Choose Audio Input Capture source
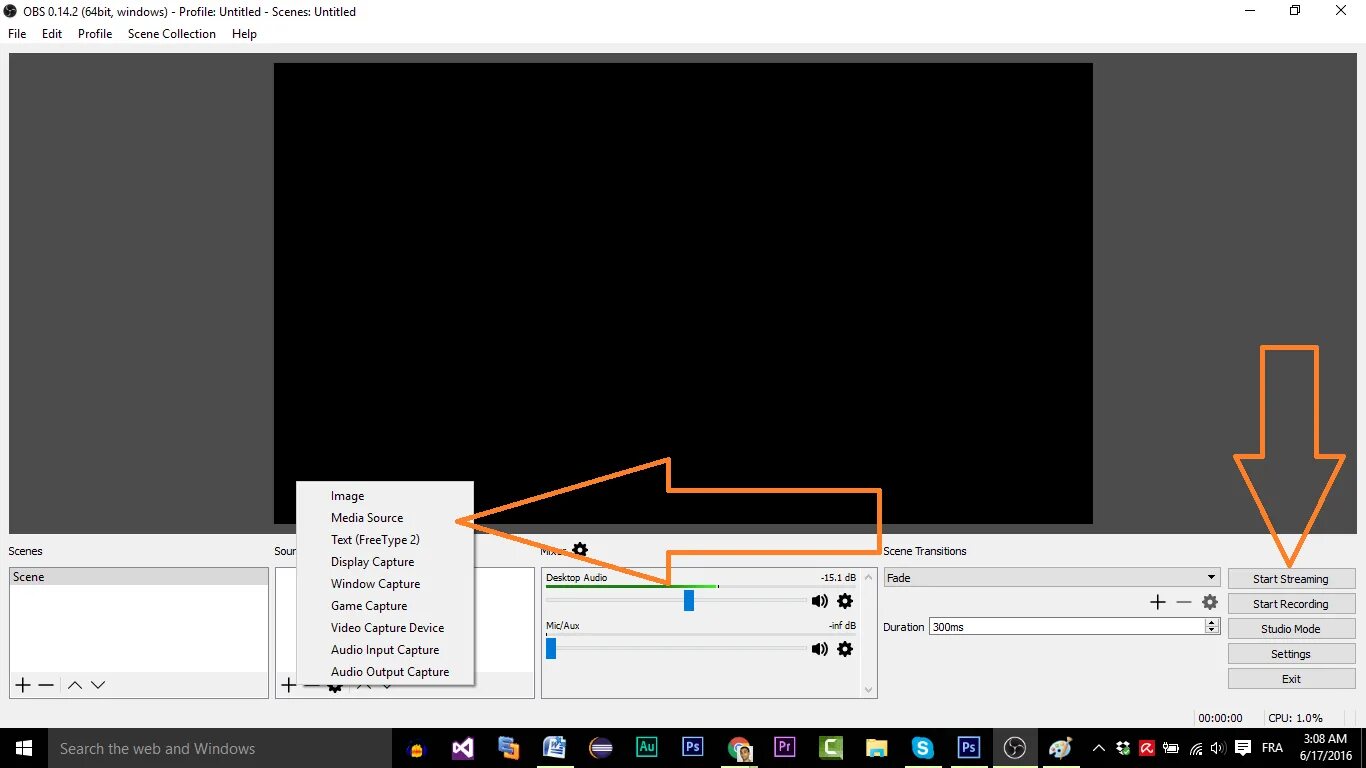Image resolution: width=1366 pixels, height=768 pixels. 385,650
